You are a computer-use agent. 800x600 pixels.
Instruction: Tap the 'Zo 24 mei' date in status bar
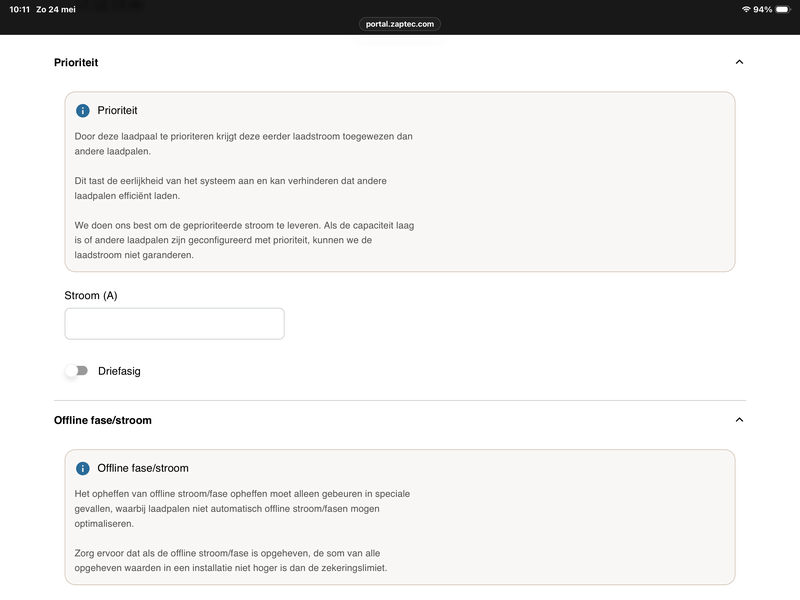[56, 10]
